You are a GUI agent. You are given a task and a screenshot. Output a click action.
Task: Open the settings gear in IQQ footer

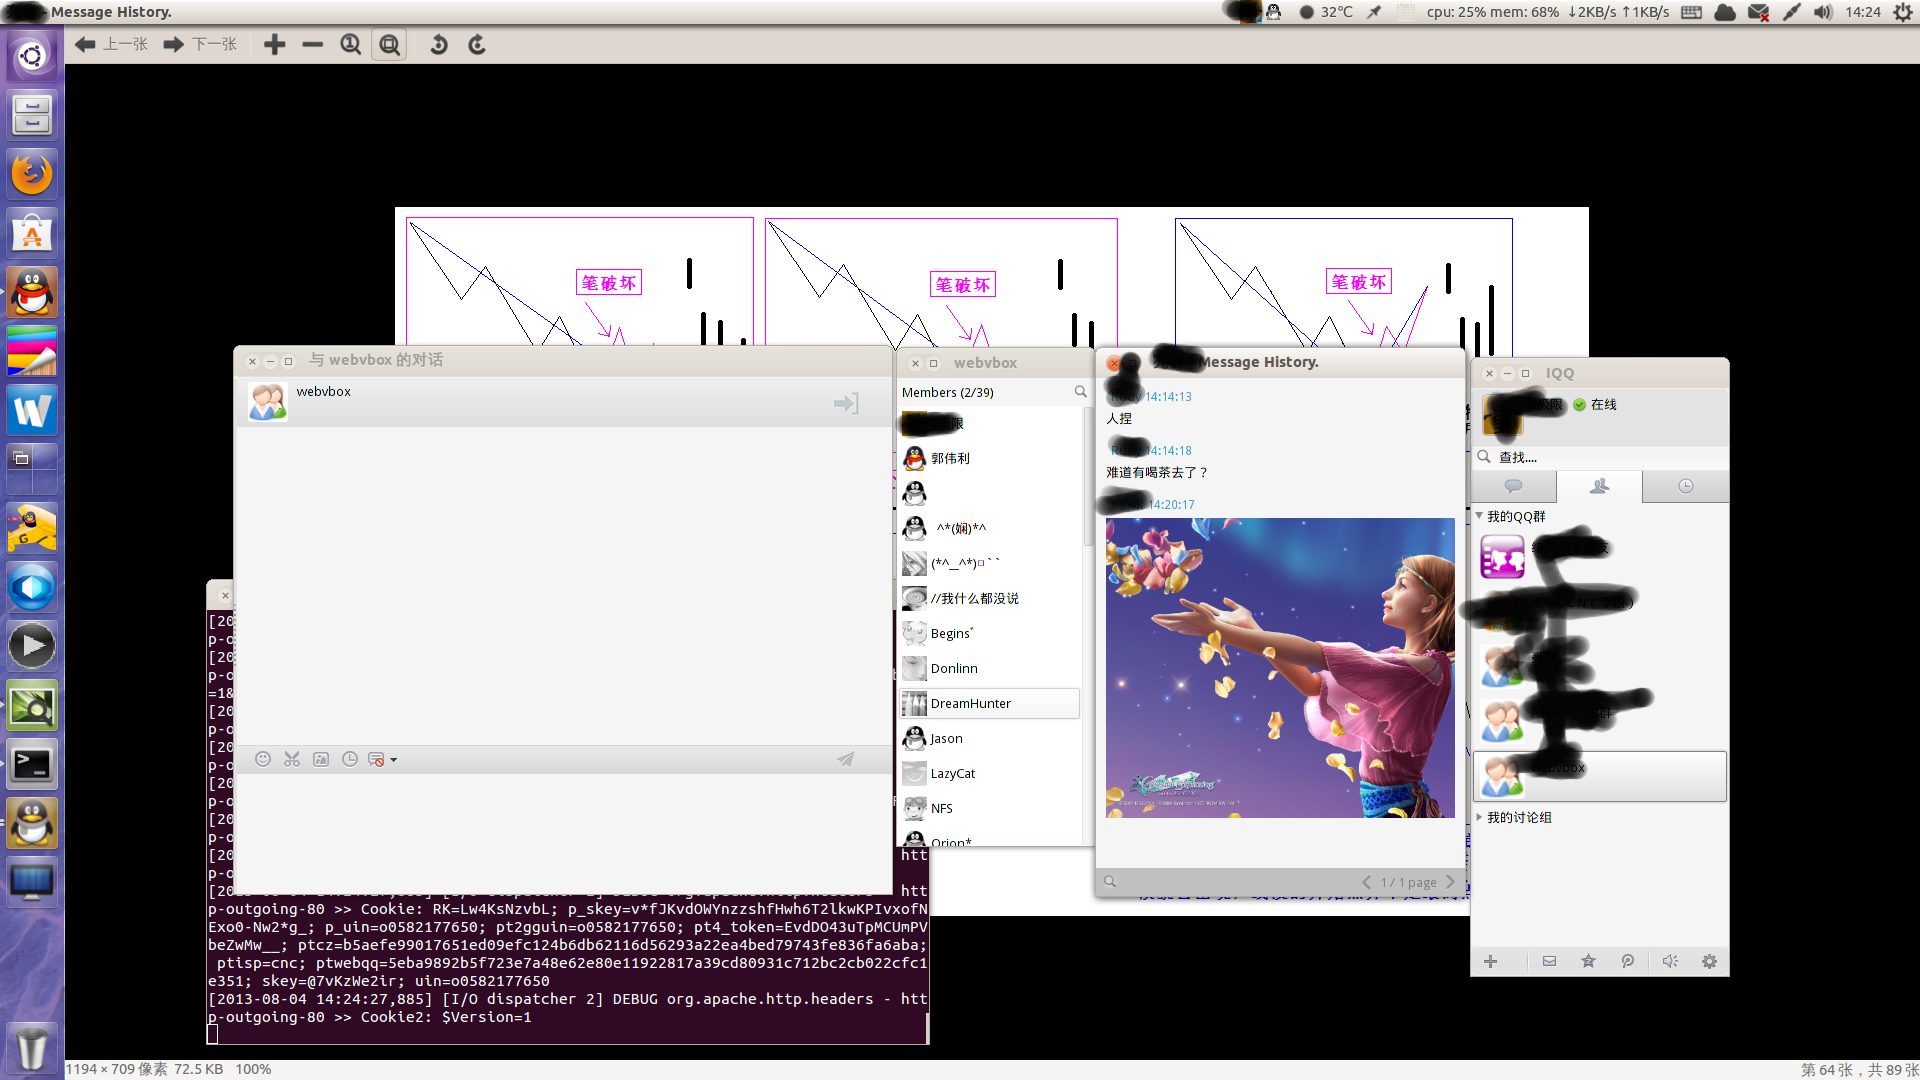[x=1709, y=961]
